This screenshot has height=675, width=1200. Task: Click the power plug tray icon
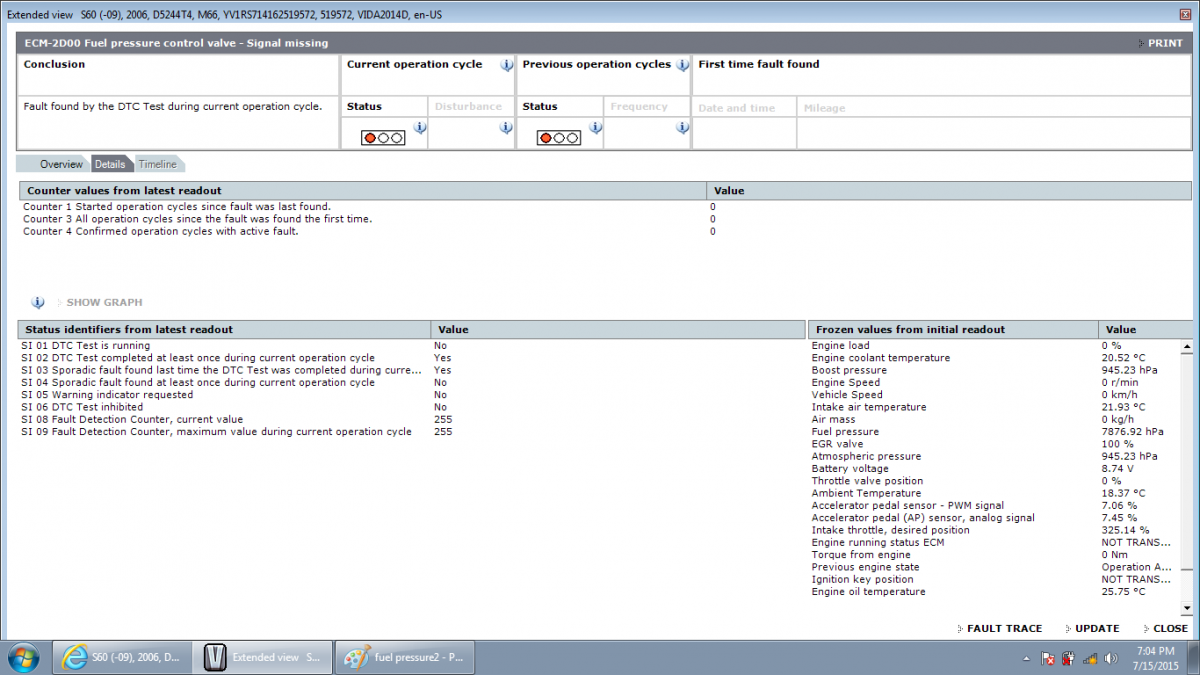point(1069,658)
